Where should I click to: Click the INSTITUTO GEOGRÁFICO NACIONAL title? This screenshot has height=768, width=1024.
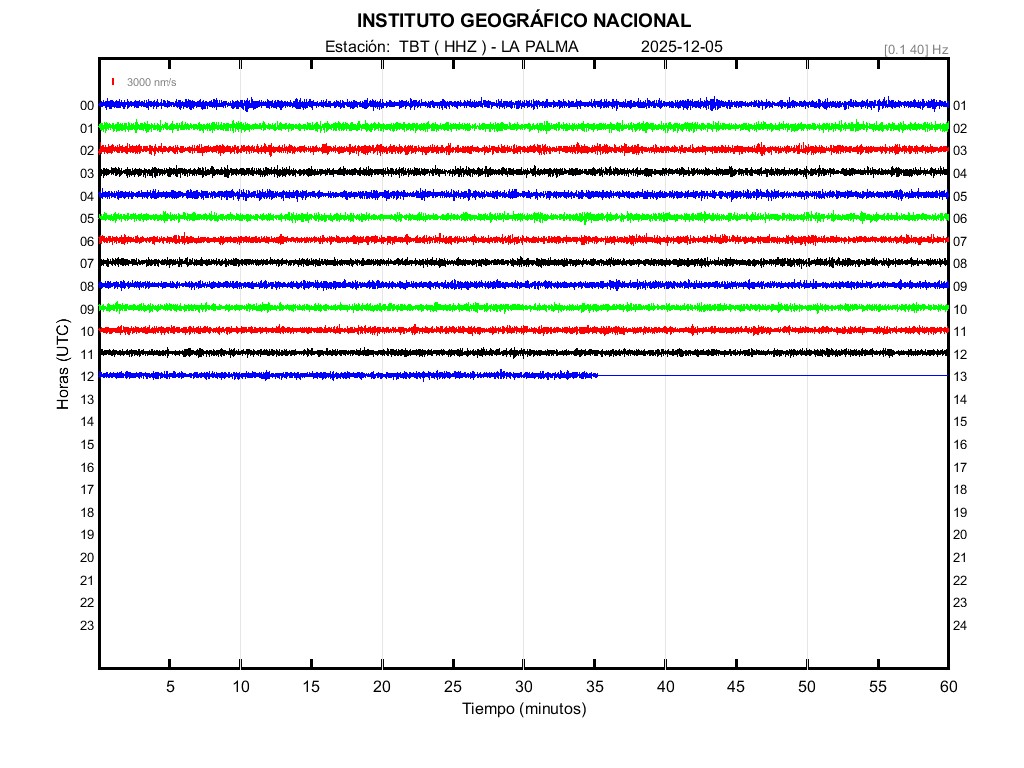[x=523, y=21]
